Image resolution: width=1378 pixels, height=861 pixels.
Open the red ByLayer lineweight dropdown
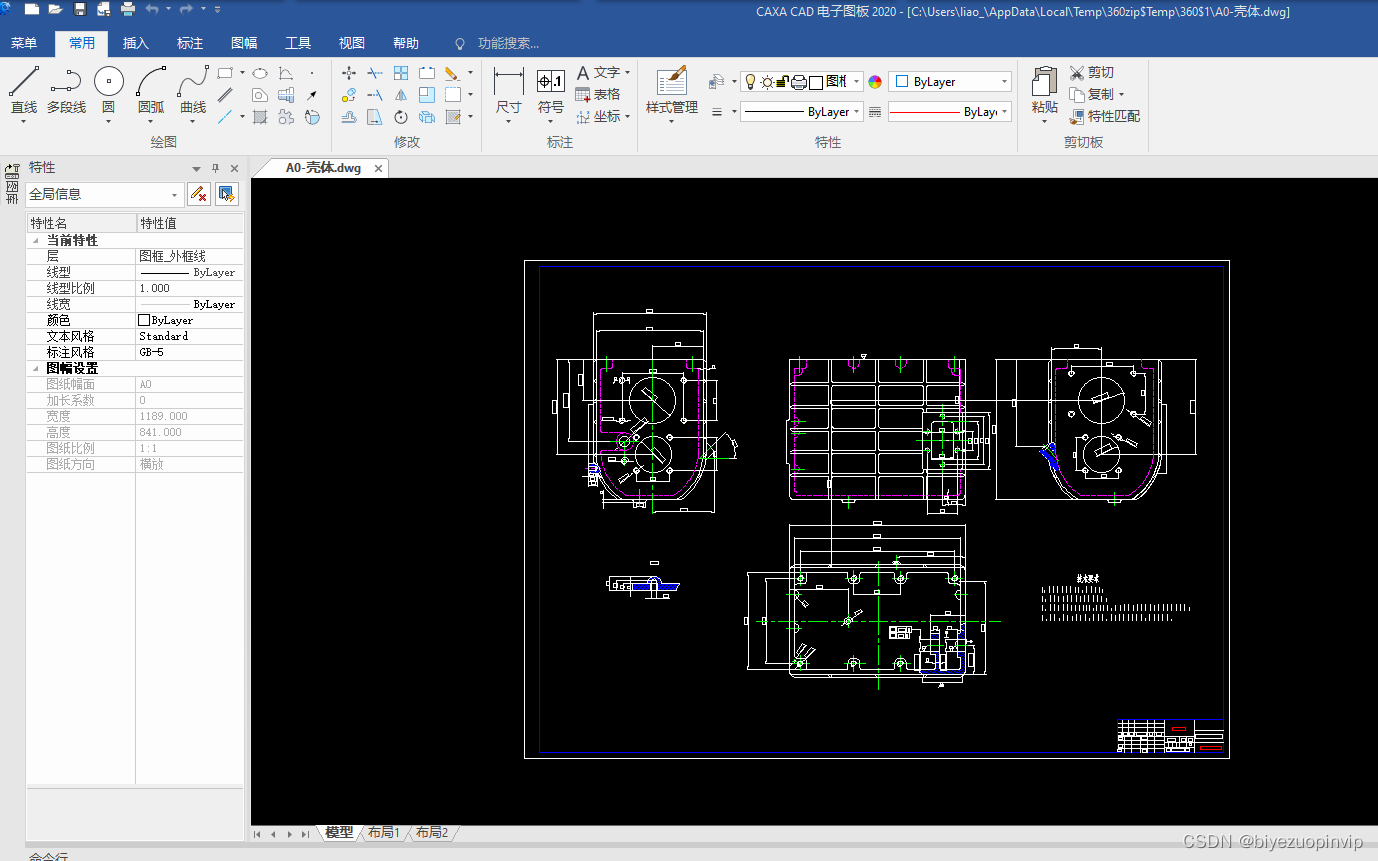[950, 112]
